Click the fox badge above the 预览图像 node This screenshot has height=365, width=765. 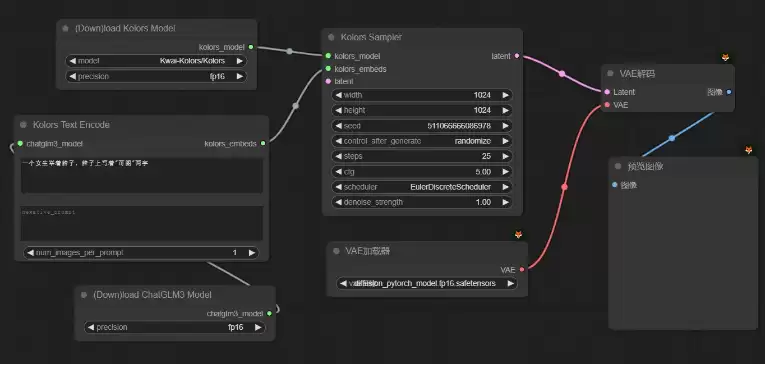pyautogui.click(x=748, y=150)
